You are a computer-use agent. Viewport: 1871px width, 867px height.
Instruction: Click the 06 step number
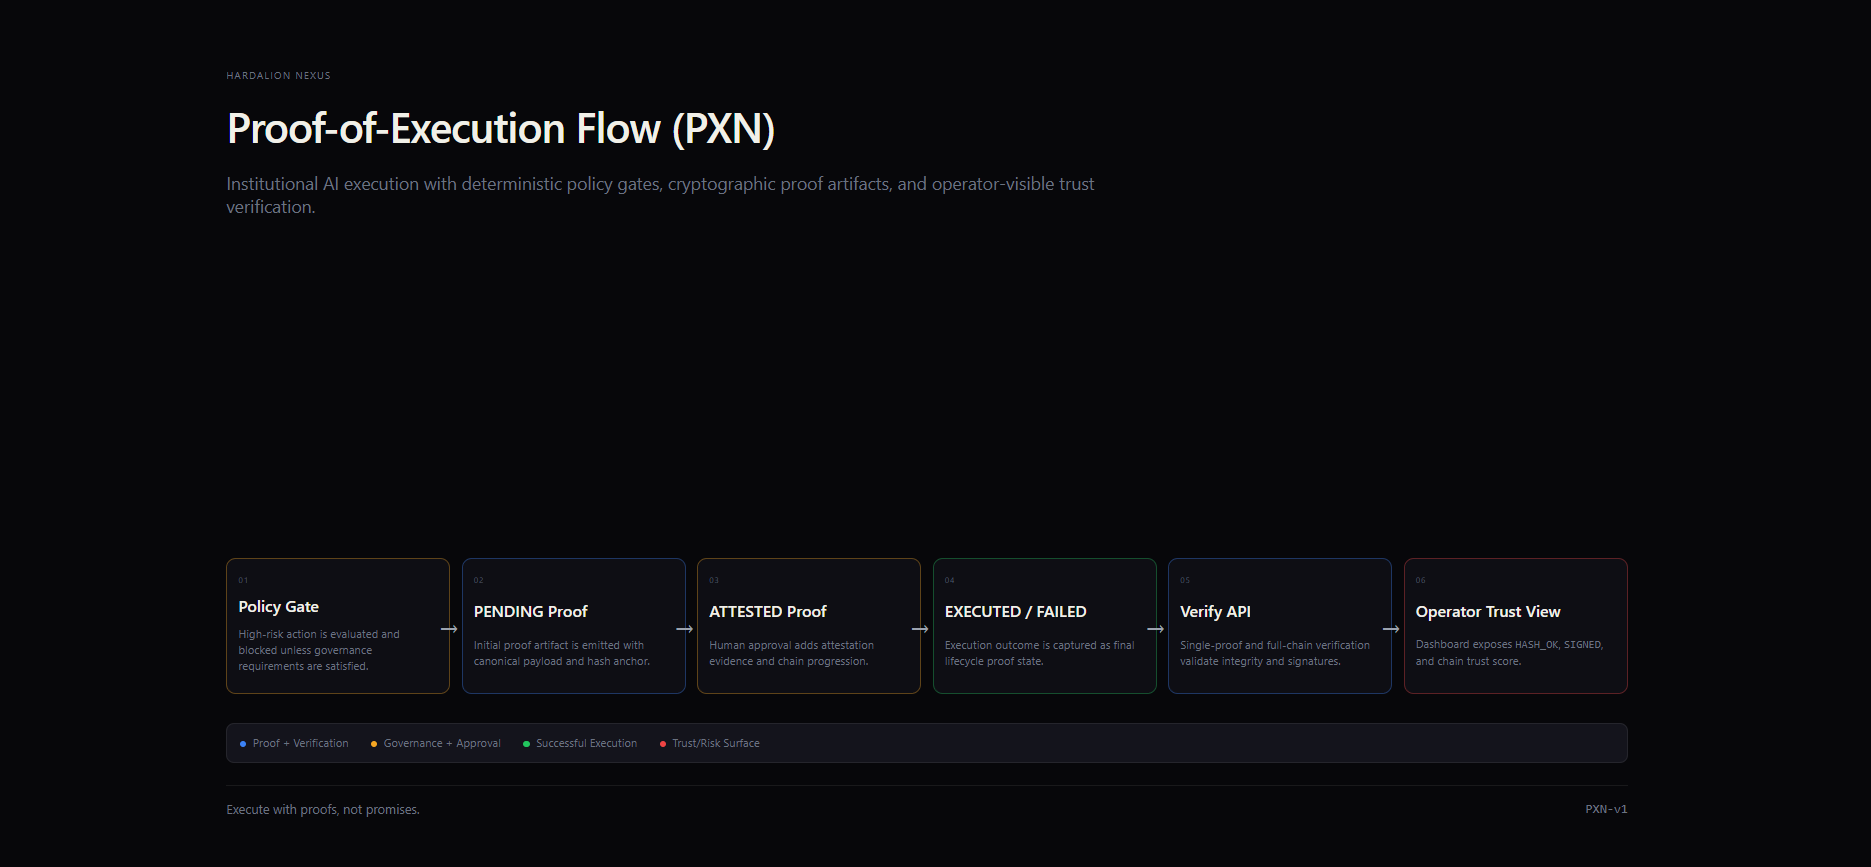tap(1421, 580)
